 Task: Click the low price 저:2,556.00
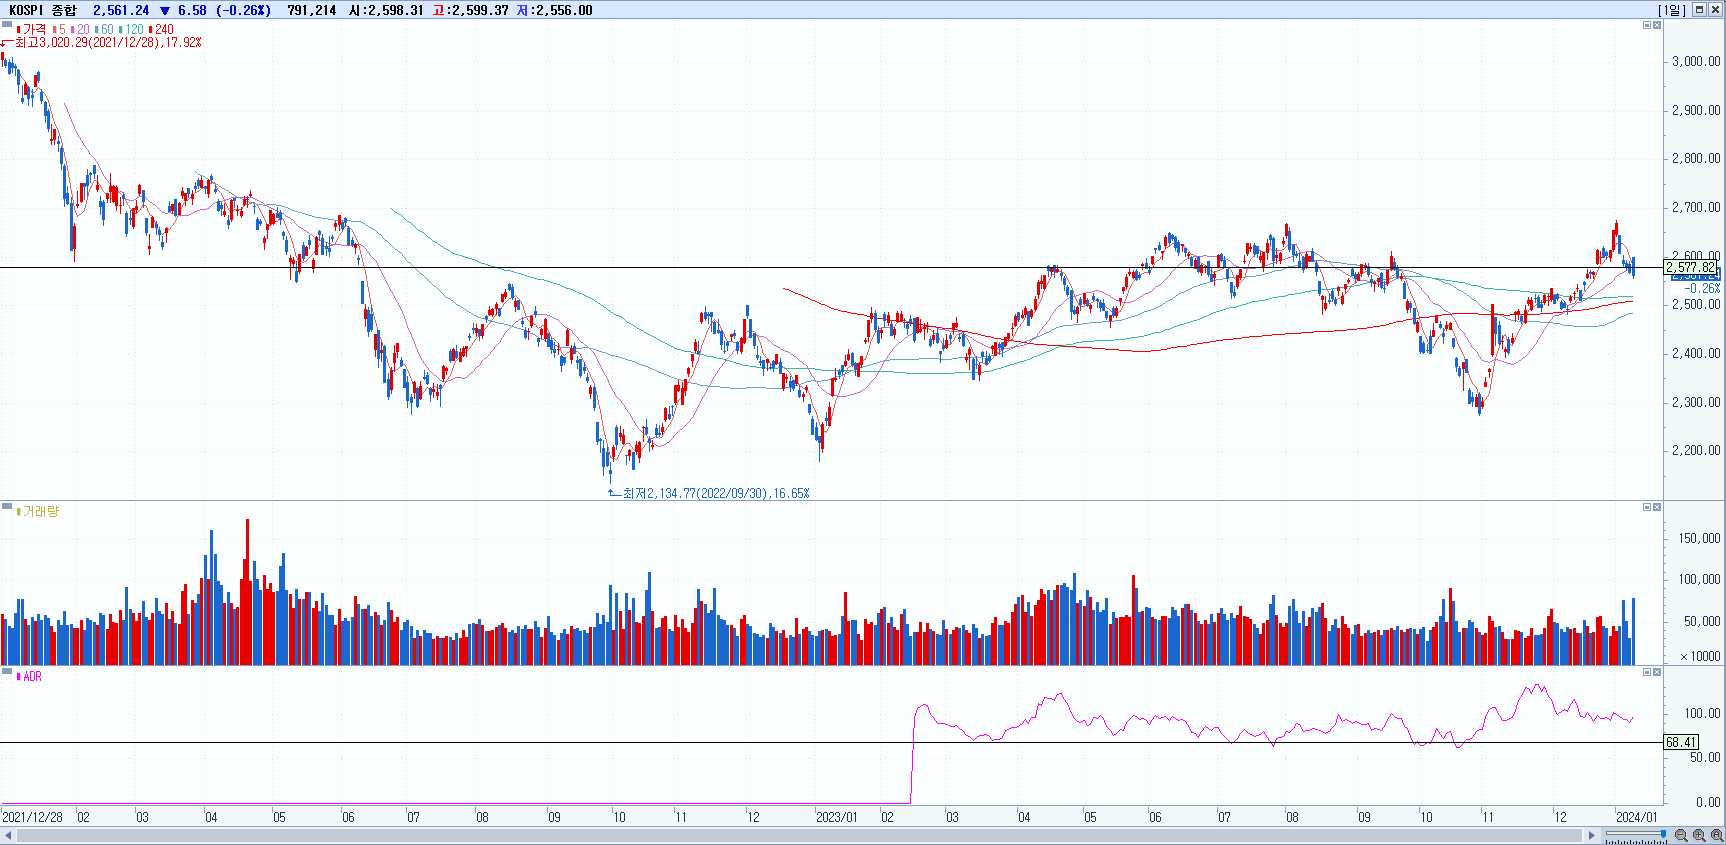tap(554, 10)
